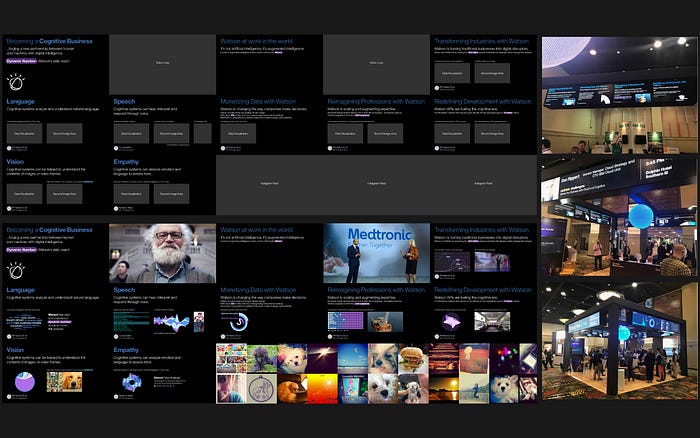Click the Data Visualization placeholder under wireframe Vision

click(24, 194)
